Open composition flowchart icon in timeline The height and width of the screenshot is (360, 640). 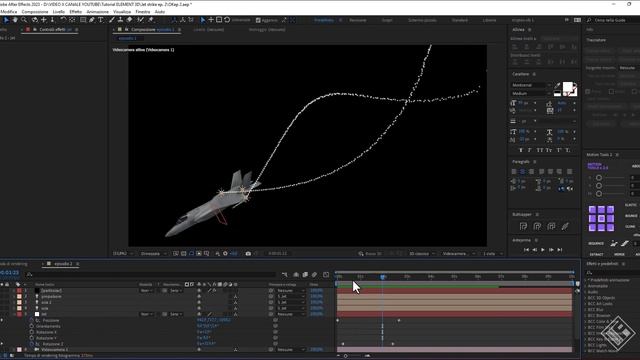(284, 275)
